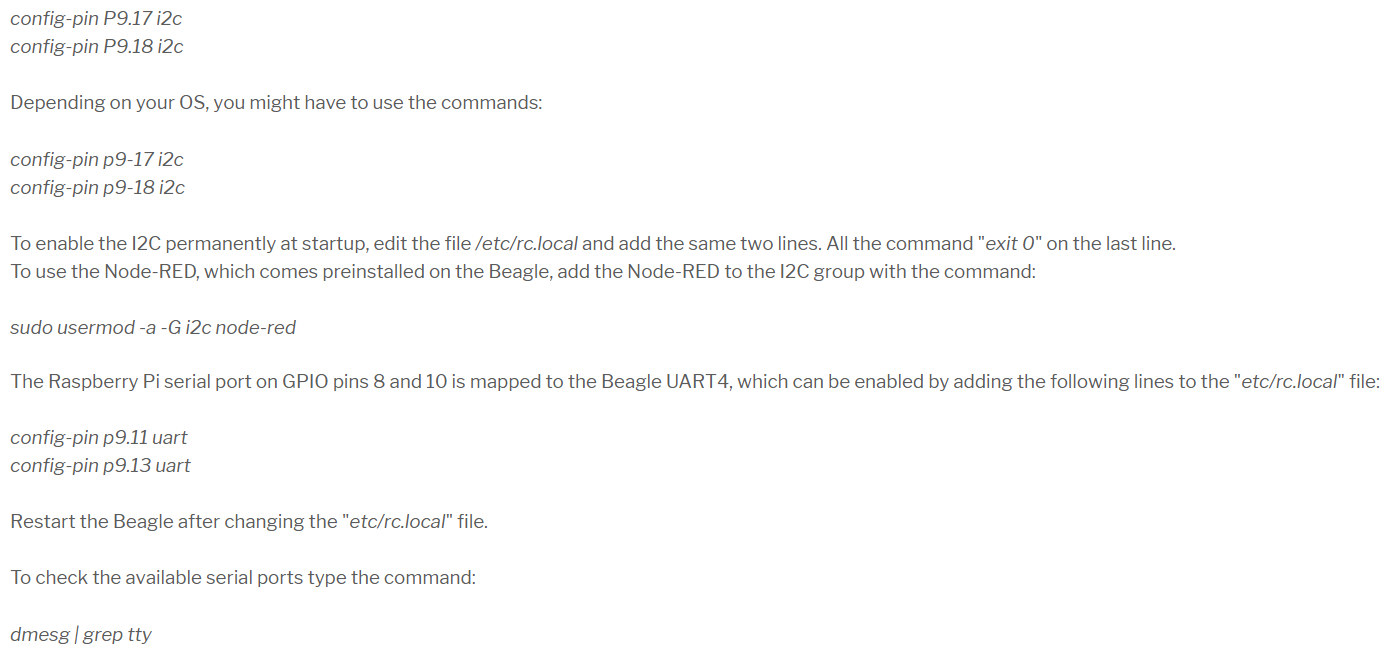Click the 'config-pin P9.17 i2c' command line

pyautogui.click(x=95, y=18)
